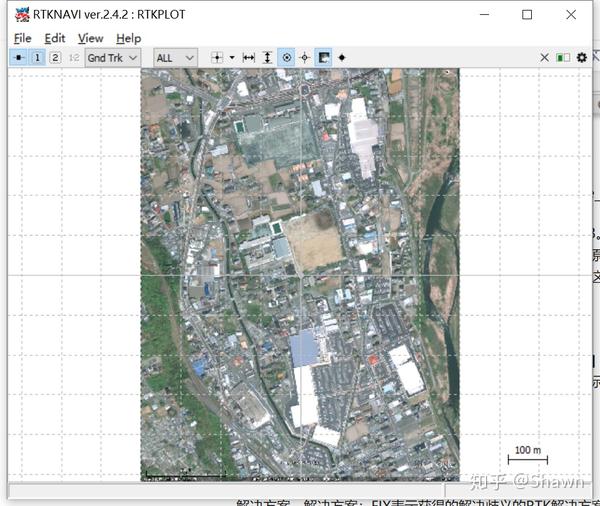Toggle the track current position icon
This screenshot has height=506, width=600.
[x=286, y=58]
